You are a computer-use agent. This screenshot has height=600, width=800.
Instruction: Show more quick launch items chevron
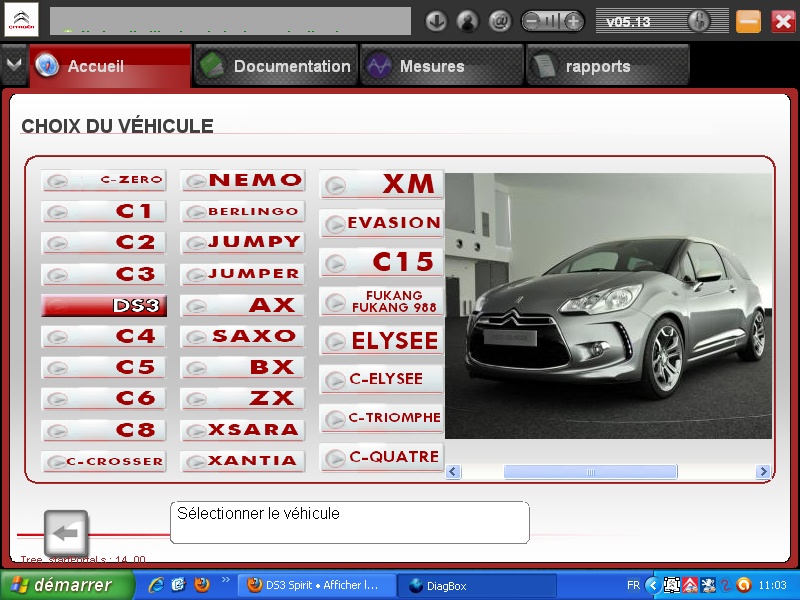tap(226, 579)
